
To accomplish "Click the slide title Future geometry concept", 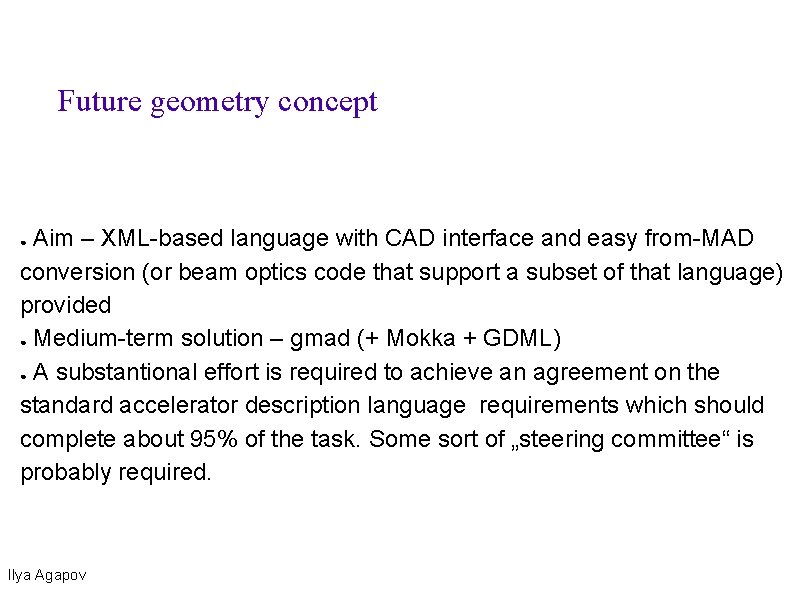I will coord(217,102).
